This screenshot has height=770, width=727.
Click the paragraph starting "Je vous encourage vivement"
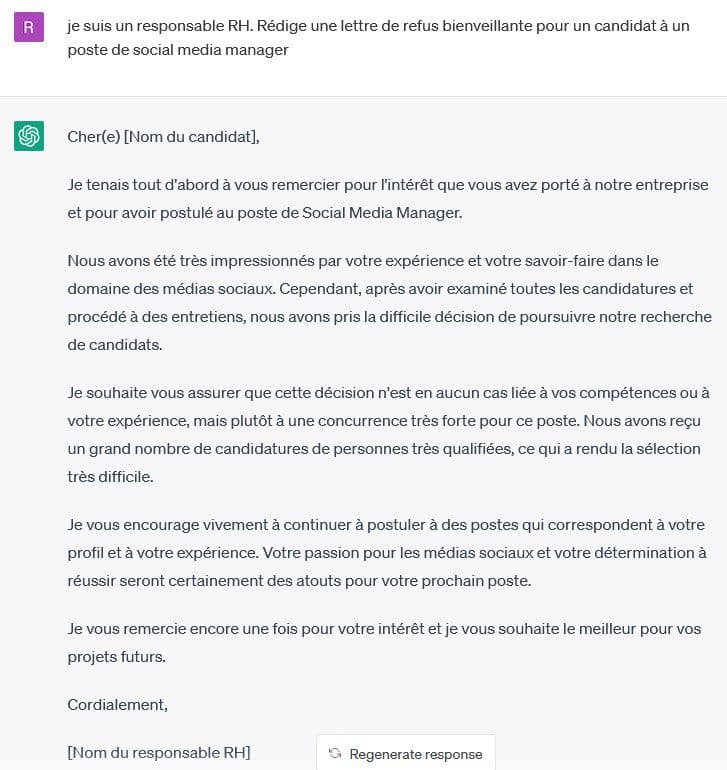[386, 552]
